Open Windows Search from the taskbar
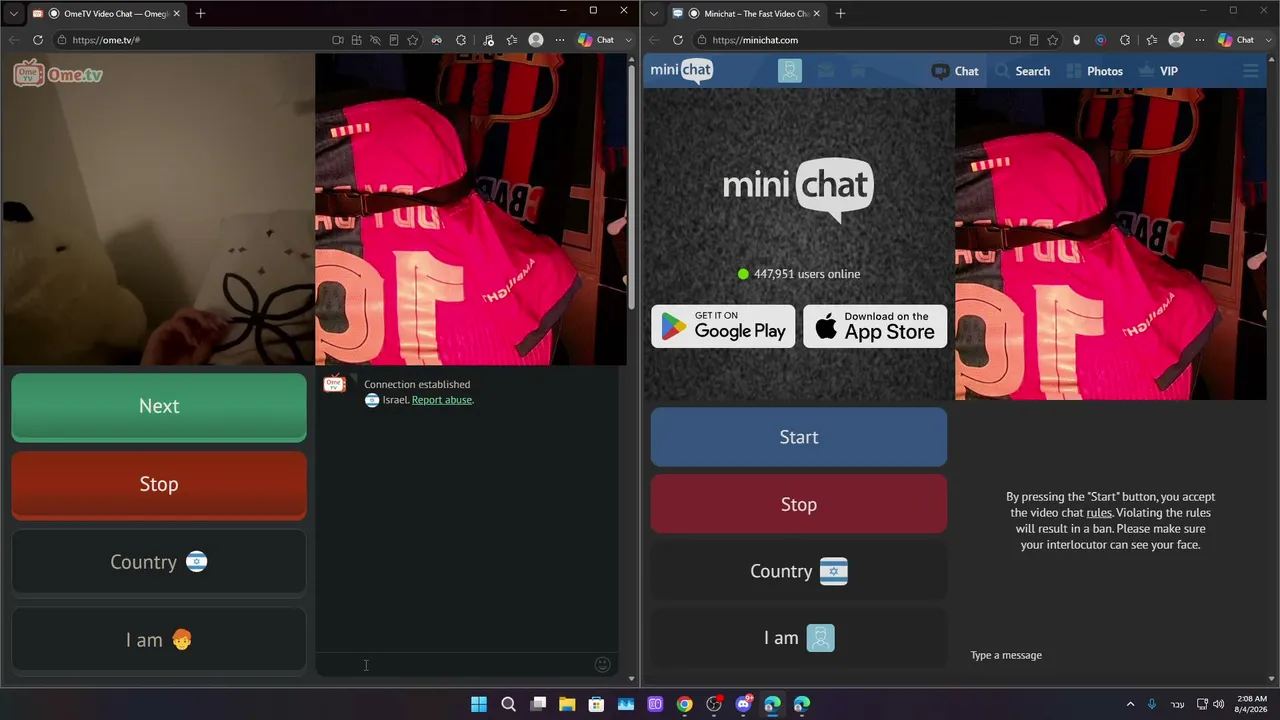1280x720 pixels. pos(508,704)
